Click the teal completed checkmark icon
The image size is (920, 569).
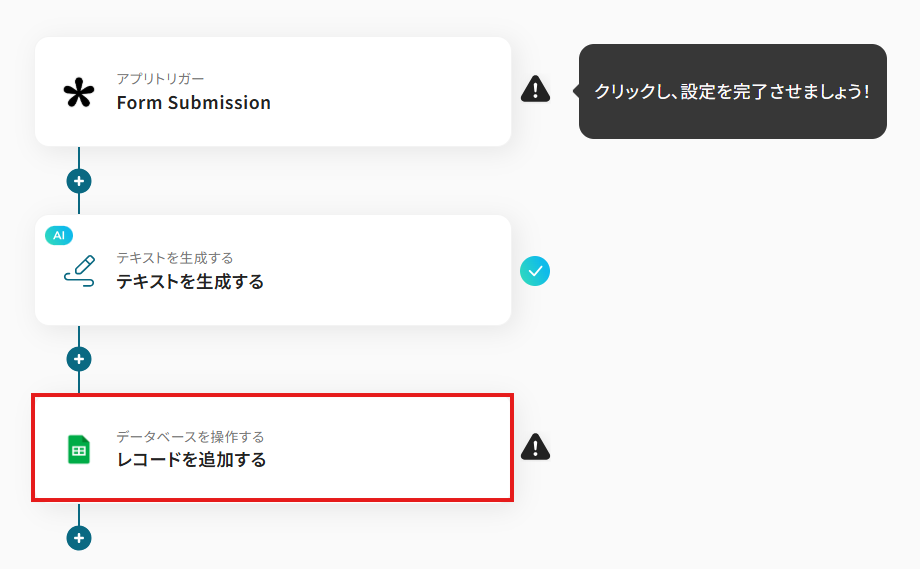[535, 270]
